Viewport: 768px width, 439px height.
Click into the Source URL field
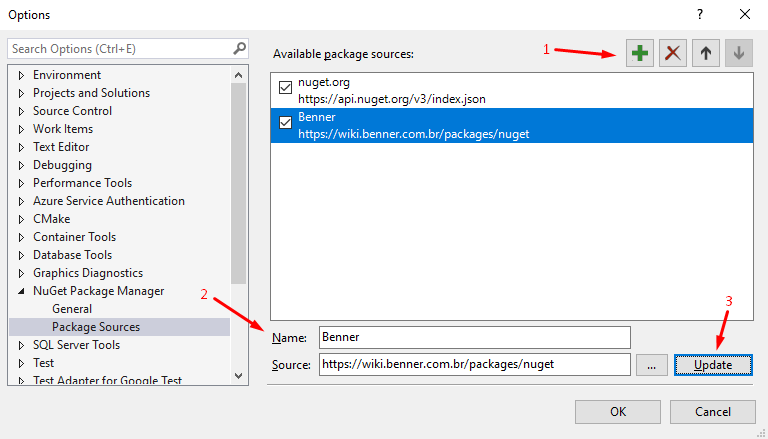click(x=475, y=365)
